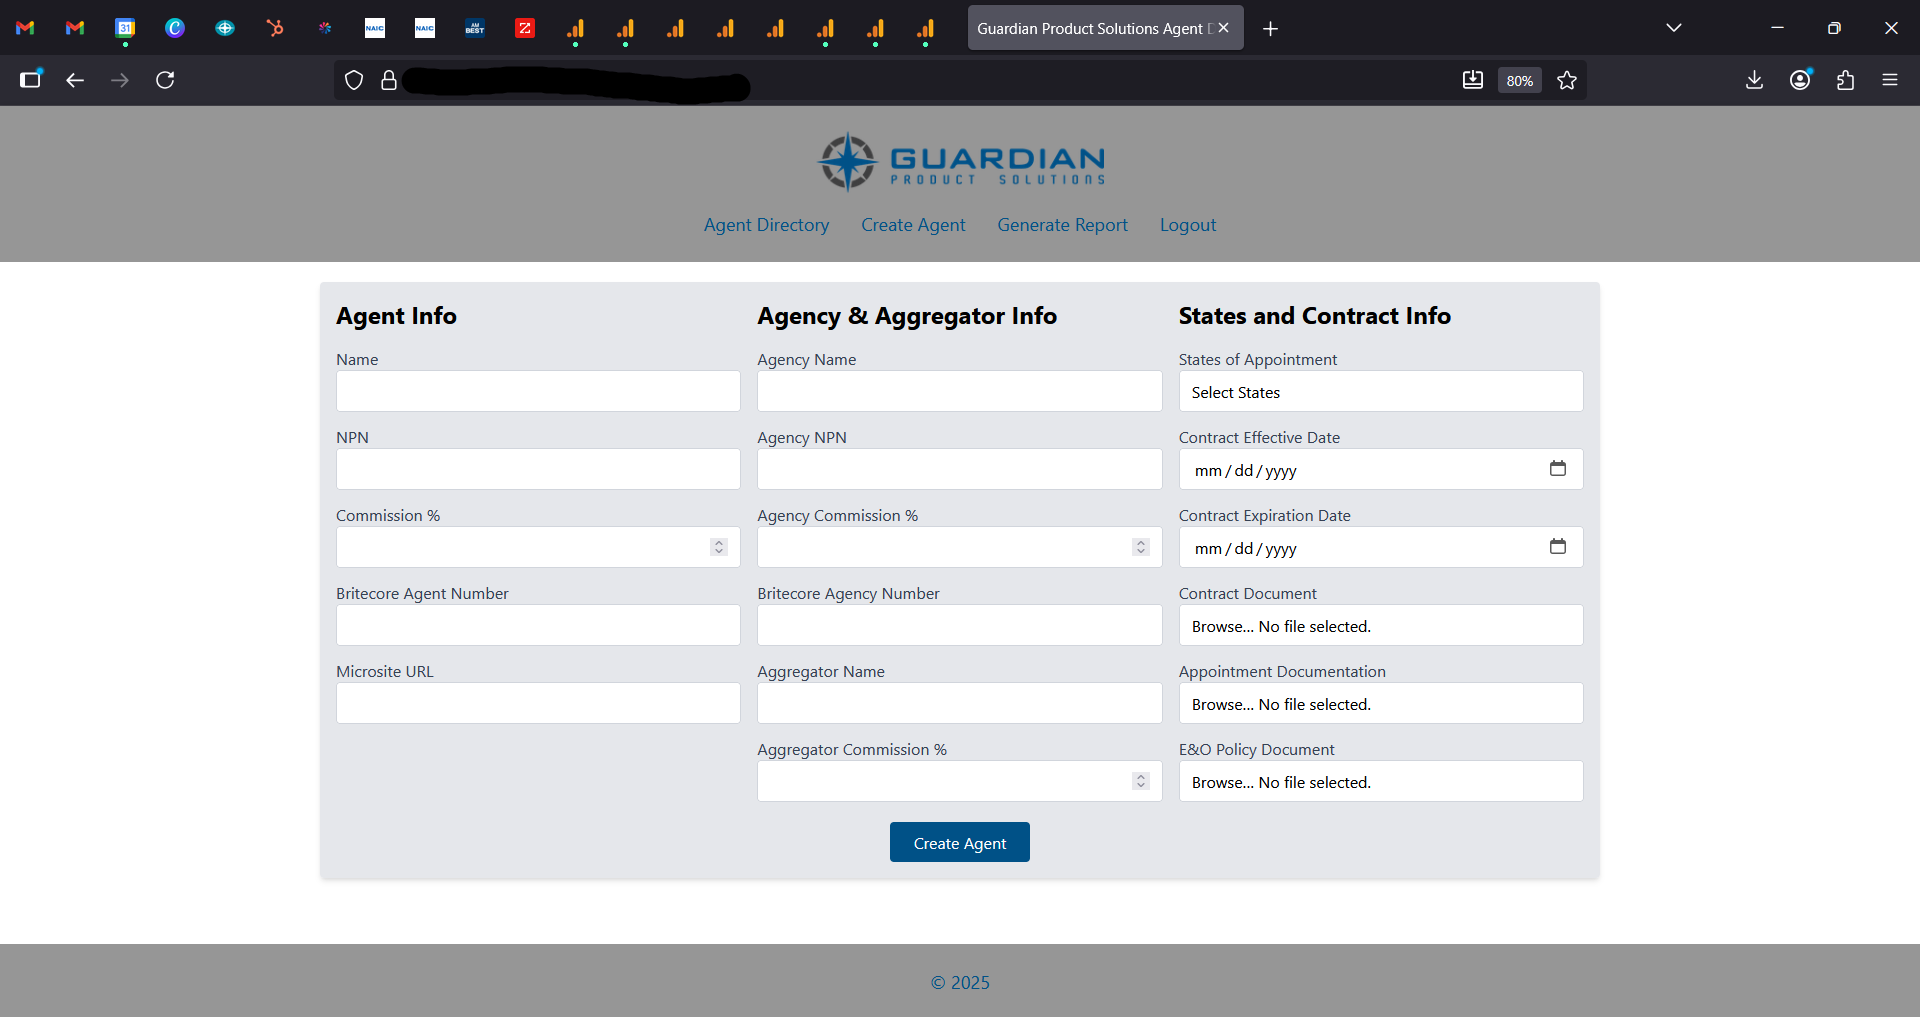Open the AM Best bookmark
1920x1017 pixels.
click(x=474, y=27)
